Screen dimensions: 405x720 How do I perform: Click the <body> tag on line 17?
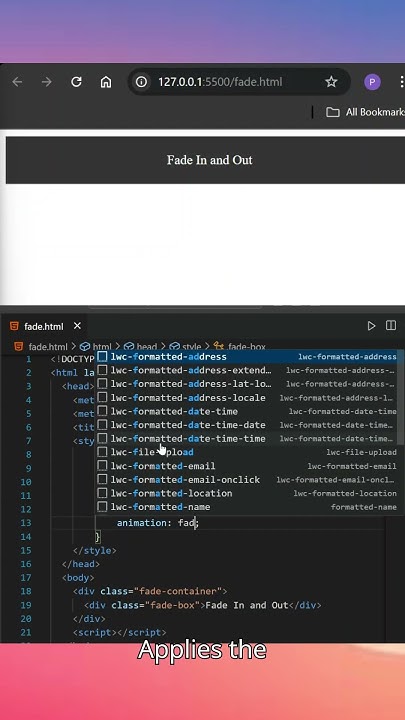(78, 578)
